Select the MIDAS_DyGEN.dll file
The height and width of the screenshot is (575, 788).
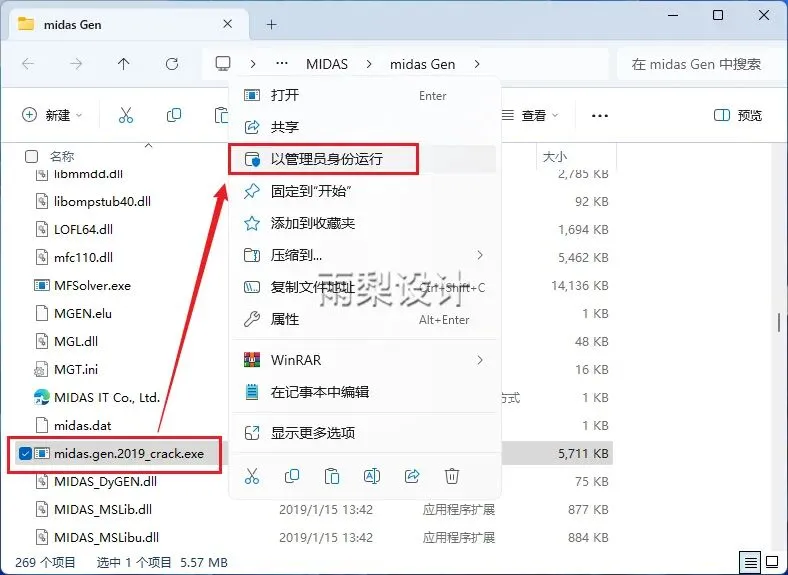(106, 482)
